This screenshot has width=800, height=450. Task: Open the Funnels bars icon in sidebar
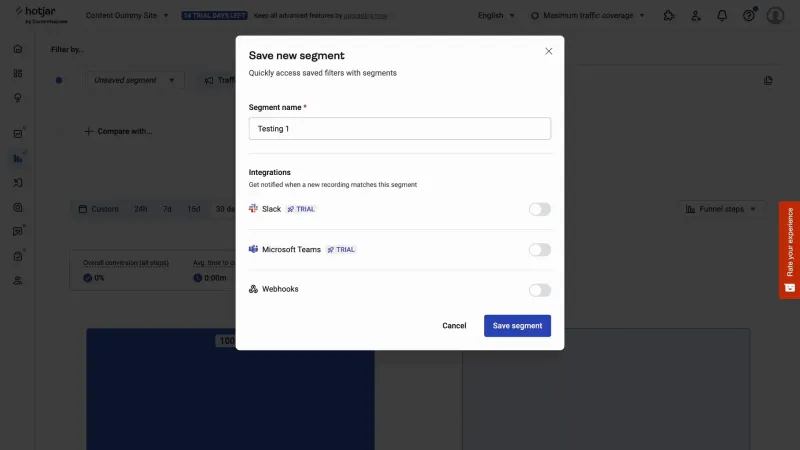pos(18,158)
